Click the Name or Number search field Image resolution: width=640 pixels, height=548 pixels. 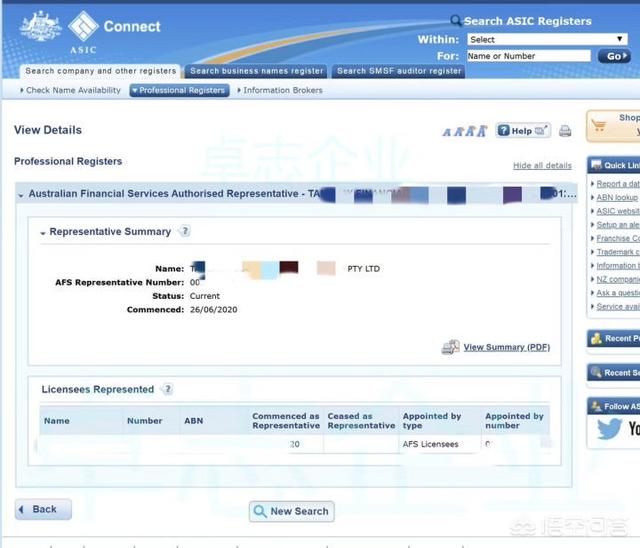[x=528, y=56]
